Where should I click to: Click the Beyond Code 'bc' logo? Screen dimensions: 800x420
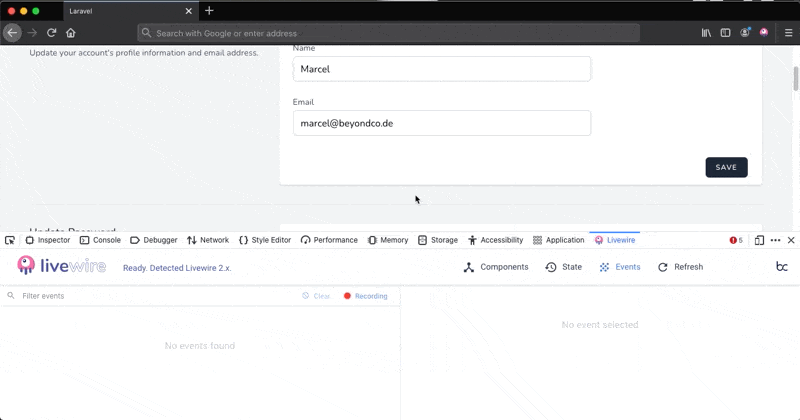[x=782, y=266]
